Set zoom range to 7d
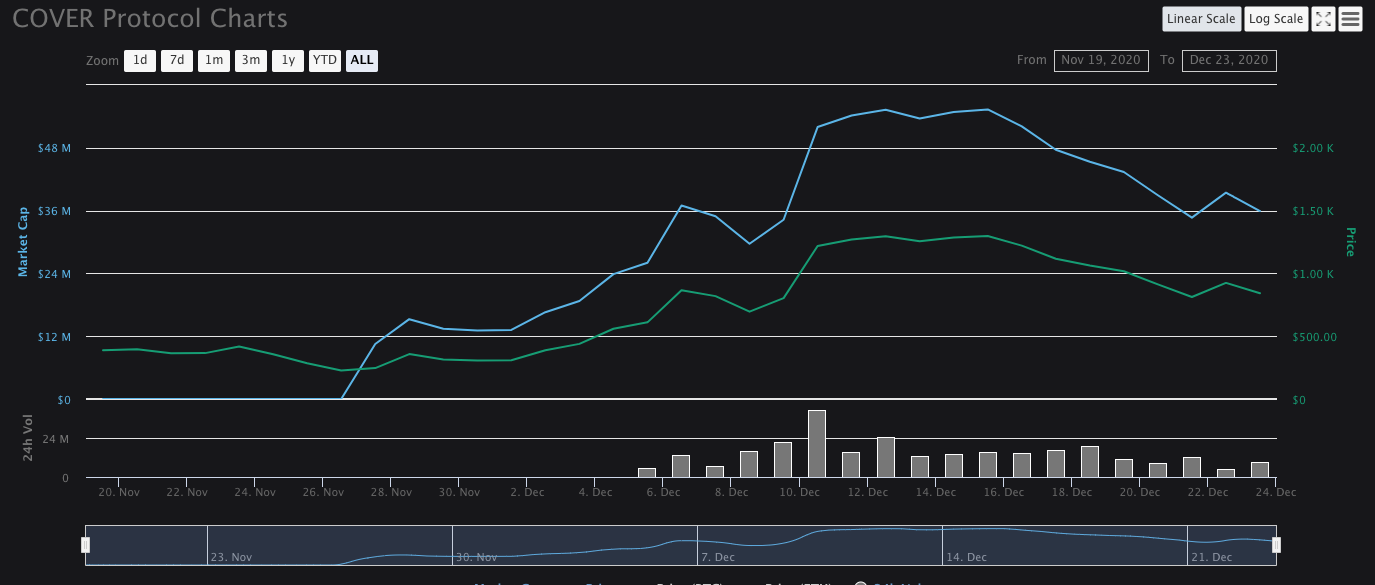 (x=177, y=61)
